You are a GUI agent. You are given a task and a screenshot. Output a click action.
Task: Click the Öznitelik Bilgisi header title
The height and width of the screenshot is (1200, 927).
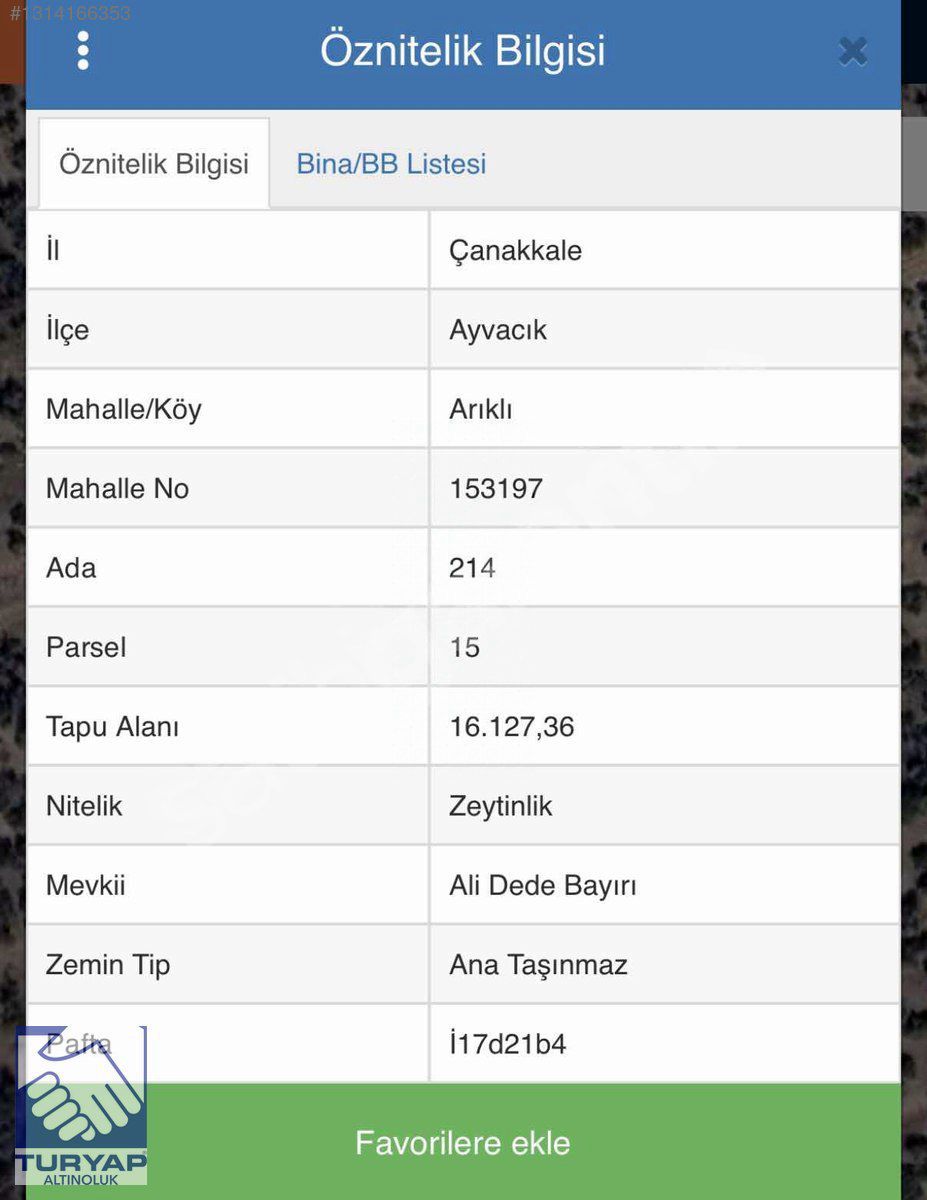pyautogui.click(x=463, y=50)
